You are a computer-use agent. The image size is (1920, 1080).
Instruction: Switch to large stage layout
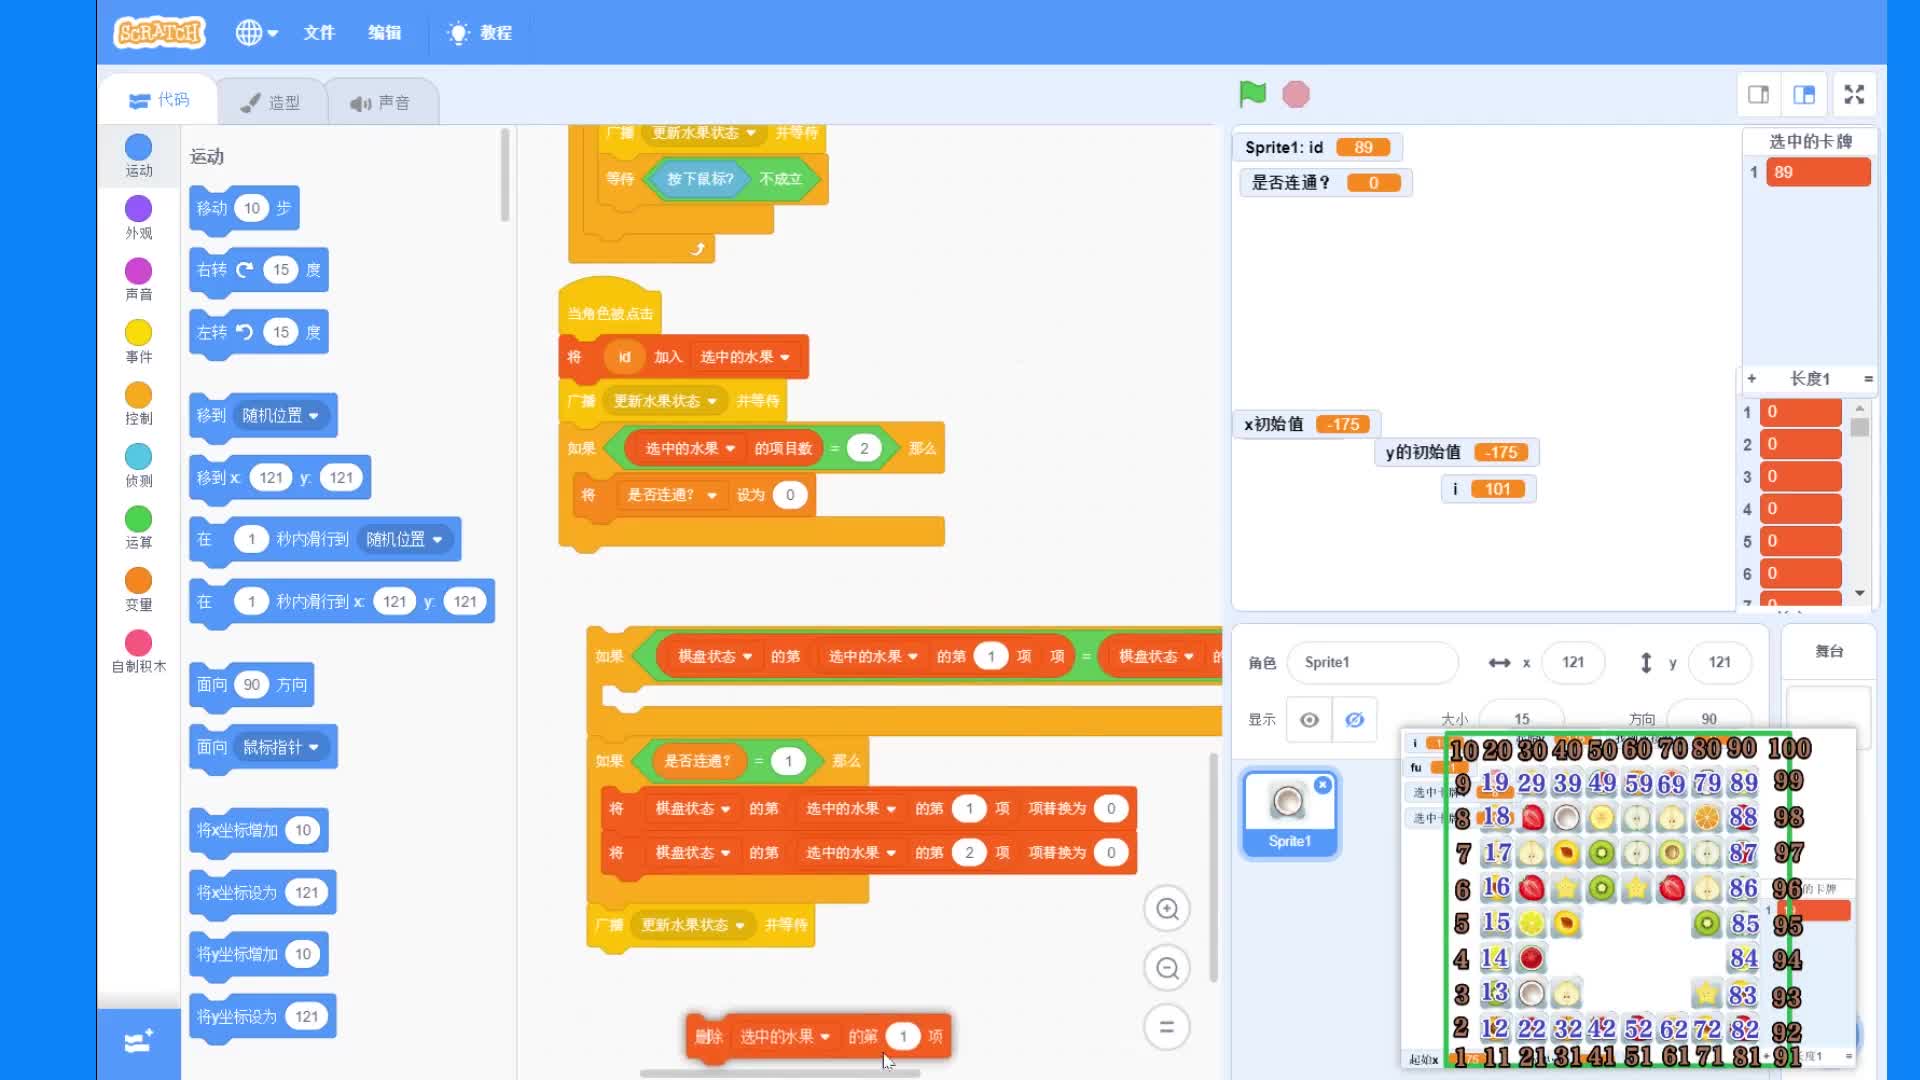(1804, 94)
